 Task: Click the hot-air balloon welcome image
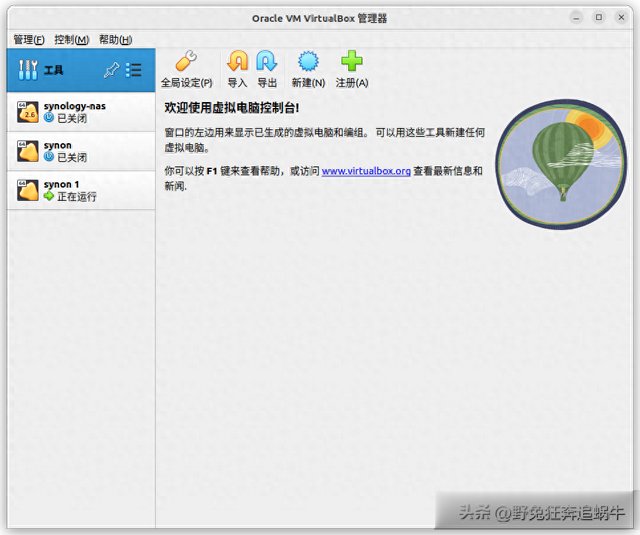[561, 164]
